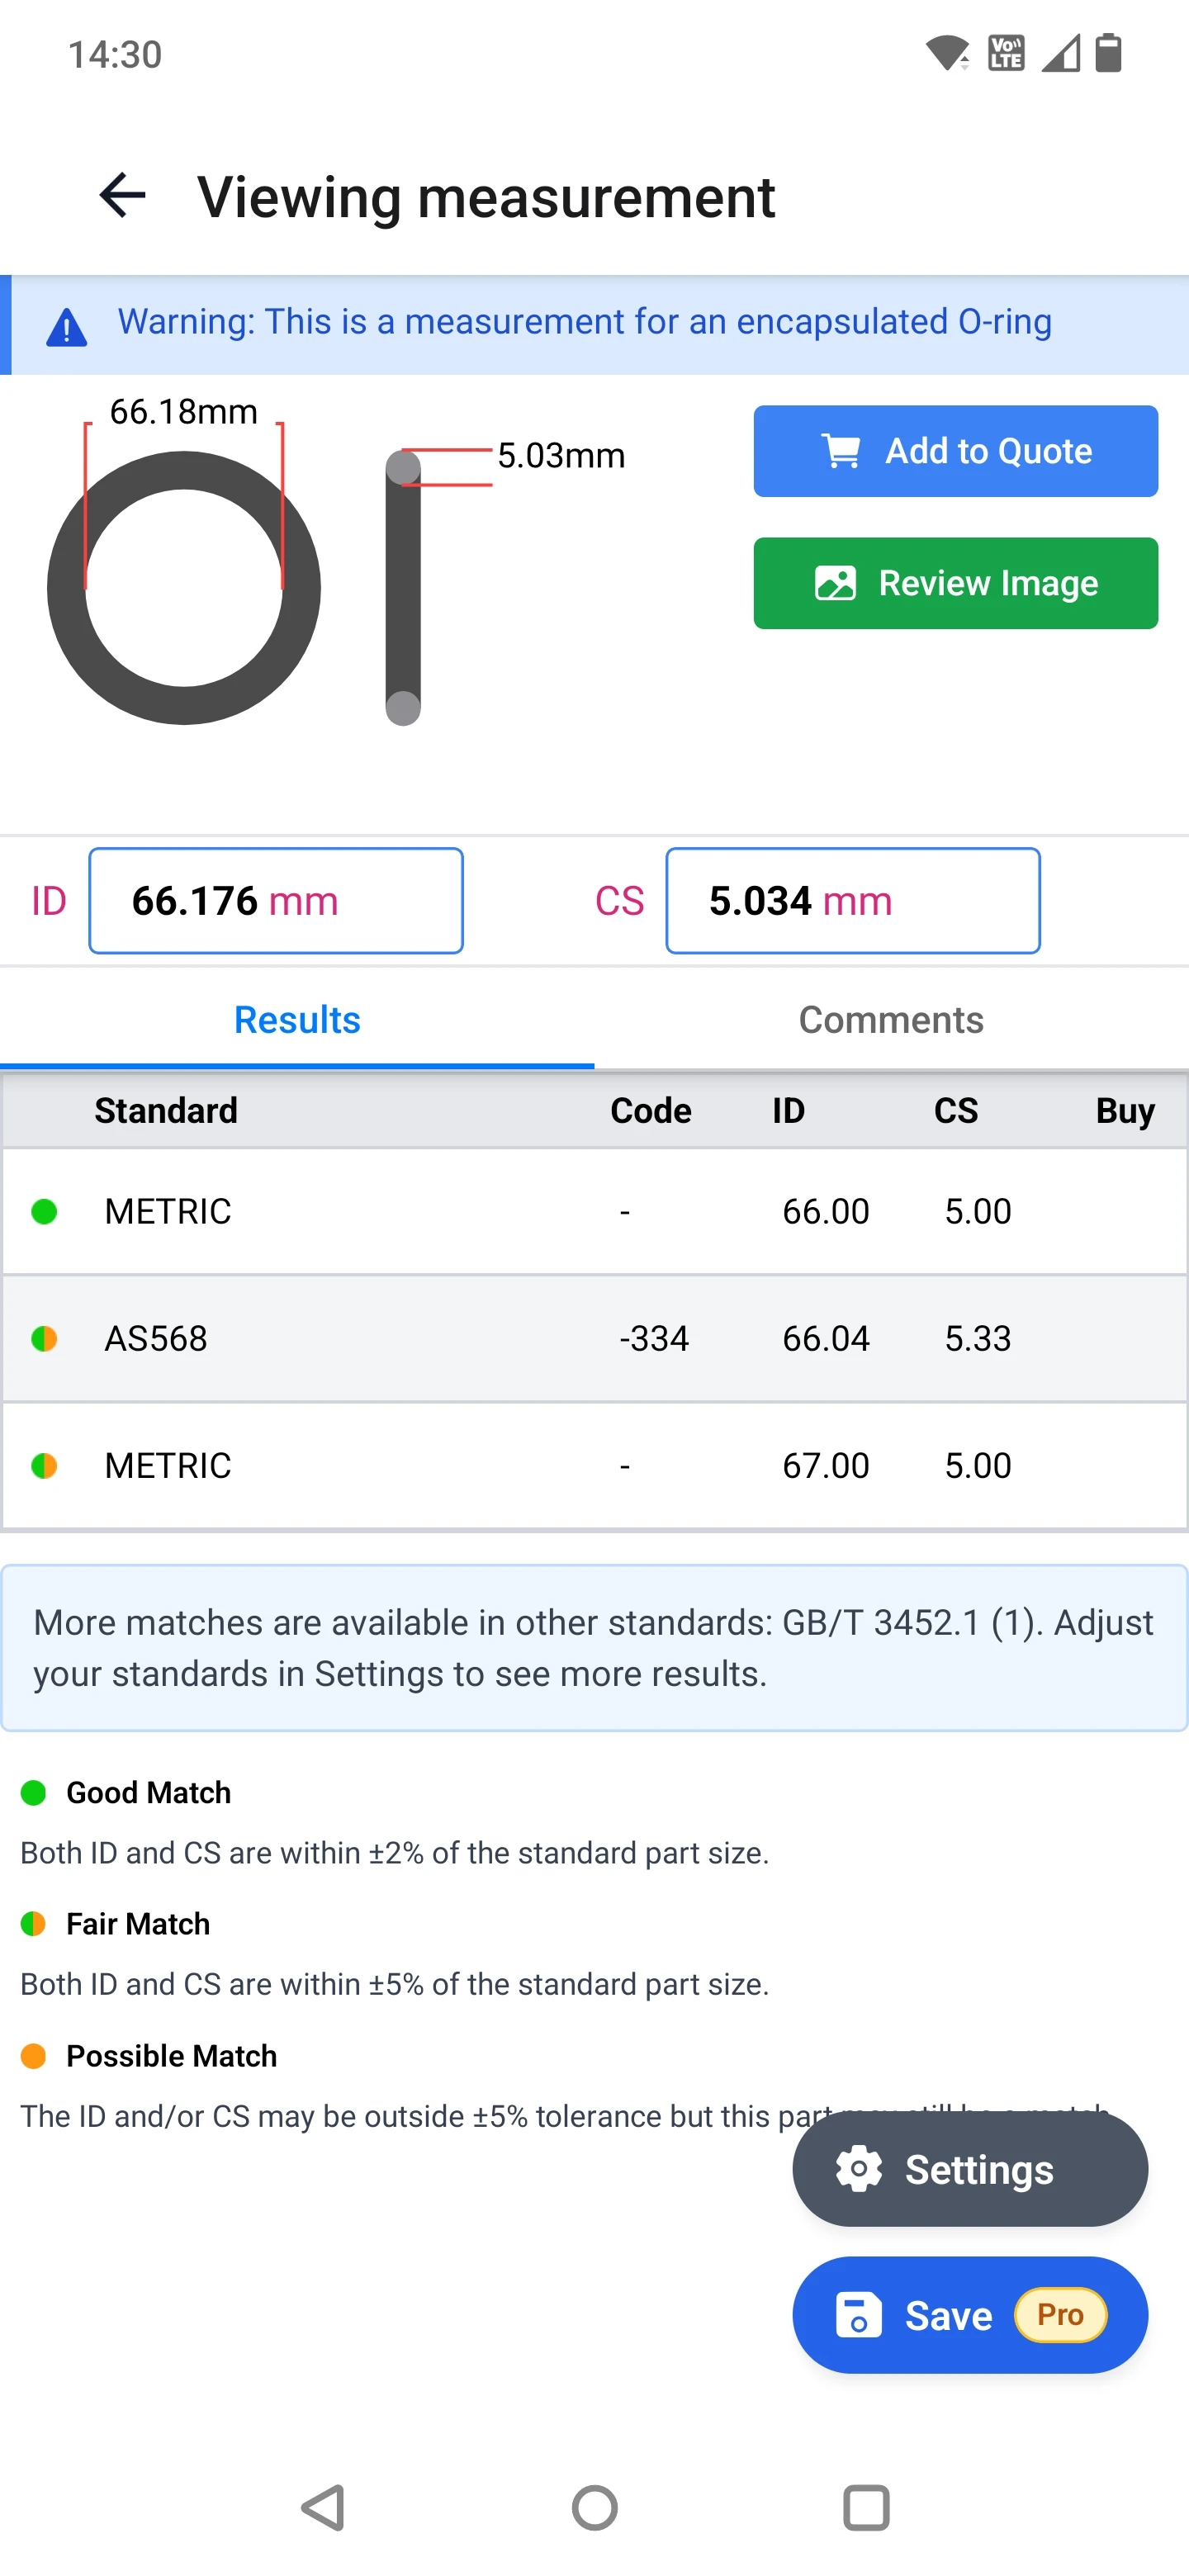Viewport: 1189px width, 2576px height.
Task: Select the METRIC 67.00 result row
Action: click(594, 1465)
